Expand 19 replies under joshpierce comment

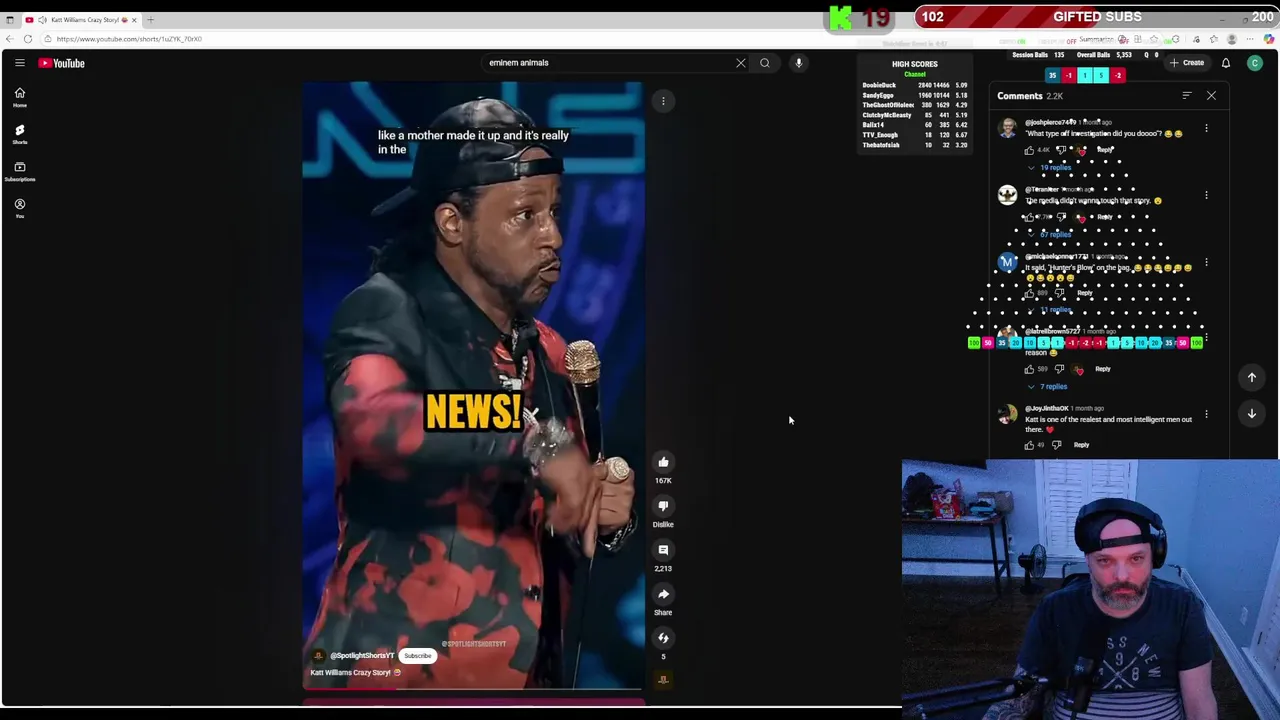pyautogui.click(x=1049, y=168)
